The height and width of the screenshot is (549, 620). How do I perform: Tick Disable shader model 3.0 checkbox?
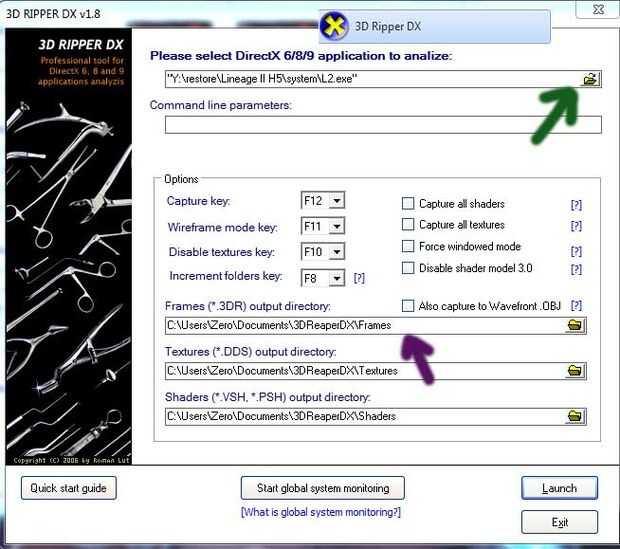click(408, 268)
